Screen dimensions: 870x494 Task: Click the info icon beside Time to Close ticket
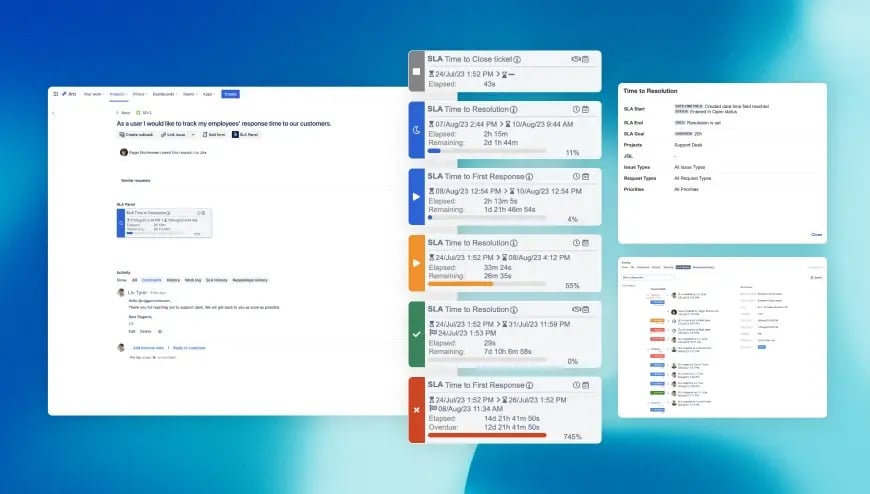[517, 59]
